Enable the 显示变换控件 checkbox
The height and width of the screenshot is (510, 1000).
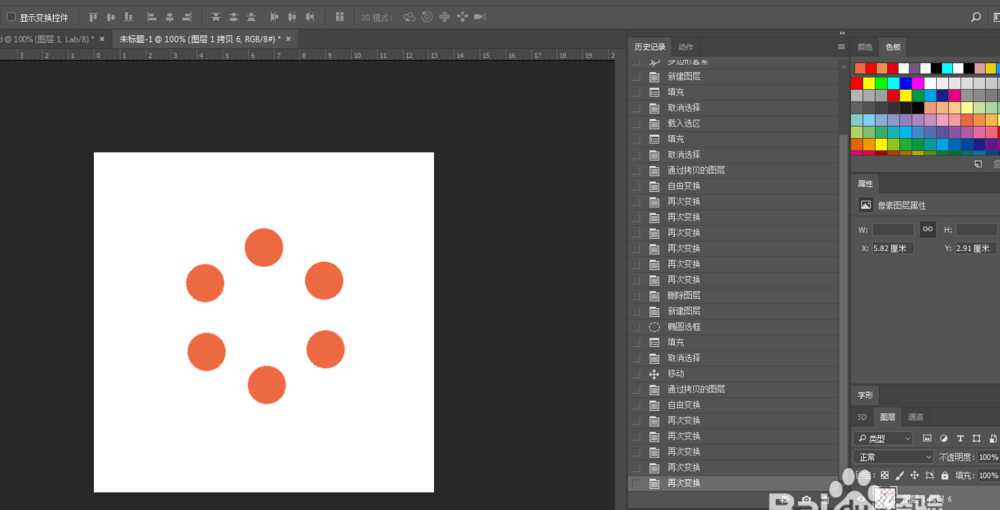(x=11, y=17)
